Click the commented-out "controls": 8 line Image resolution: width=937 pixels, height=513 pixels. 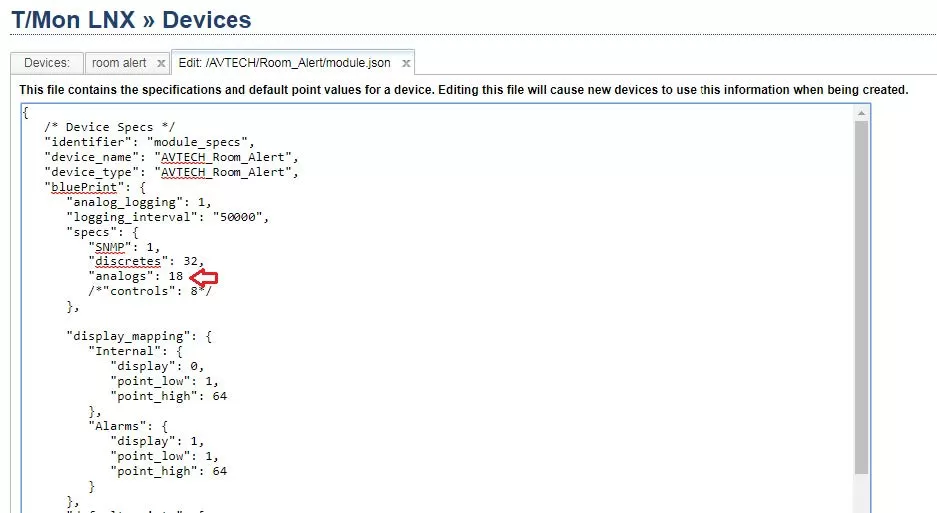point(149,291)
